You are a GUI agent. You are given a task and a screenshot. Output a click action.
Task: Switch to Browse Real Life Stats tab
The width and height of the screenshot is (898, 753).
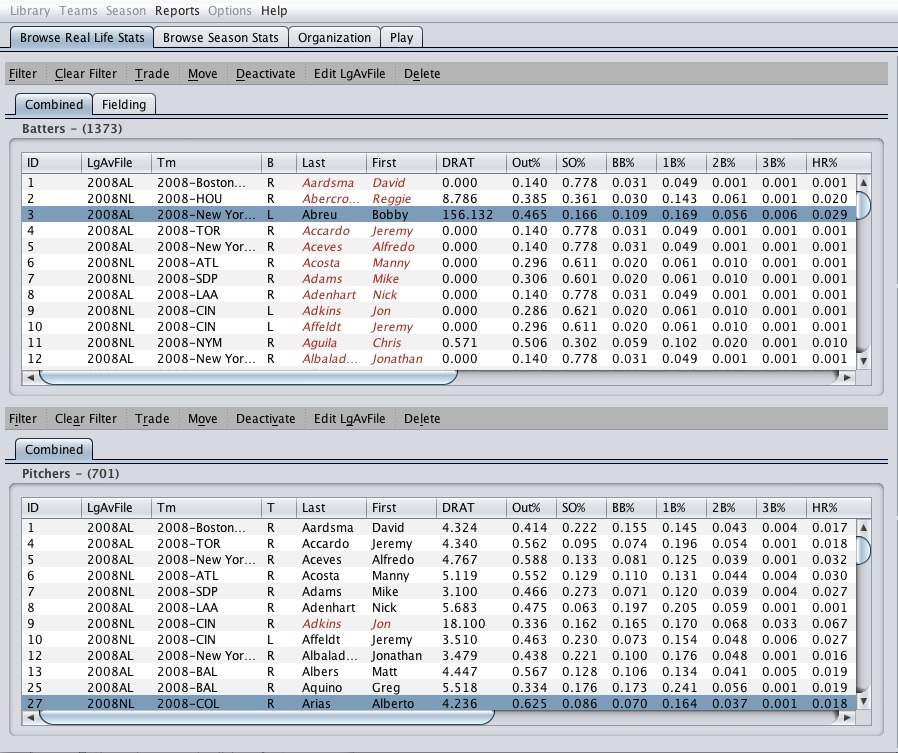click(x=82, y=38)
